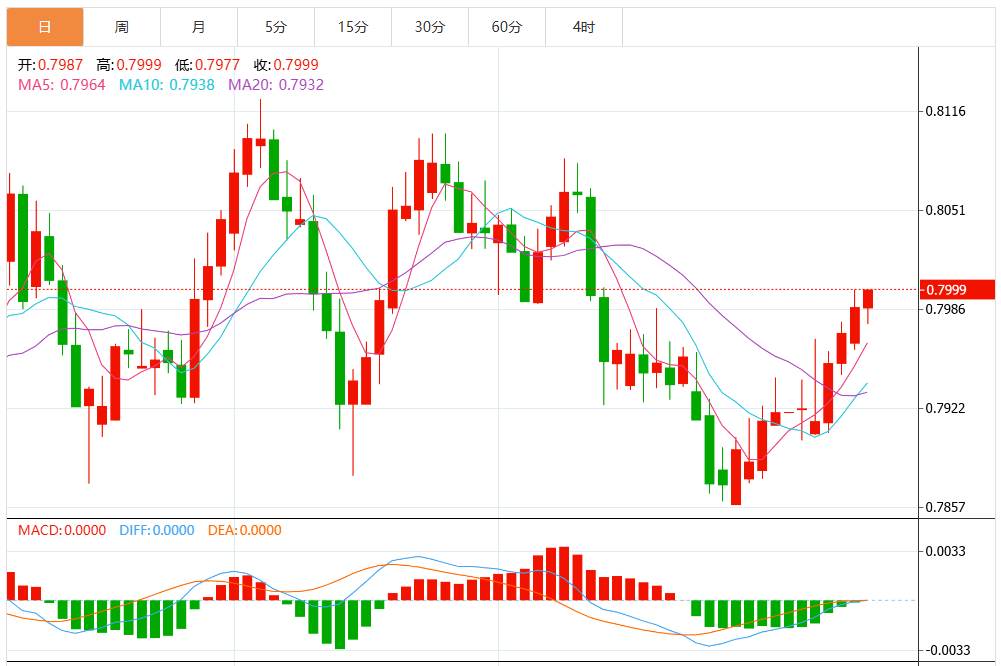Select the DEA indicator label
The image size is (1001, 666).
click(244, 530)
